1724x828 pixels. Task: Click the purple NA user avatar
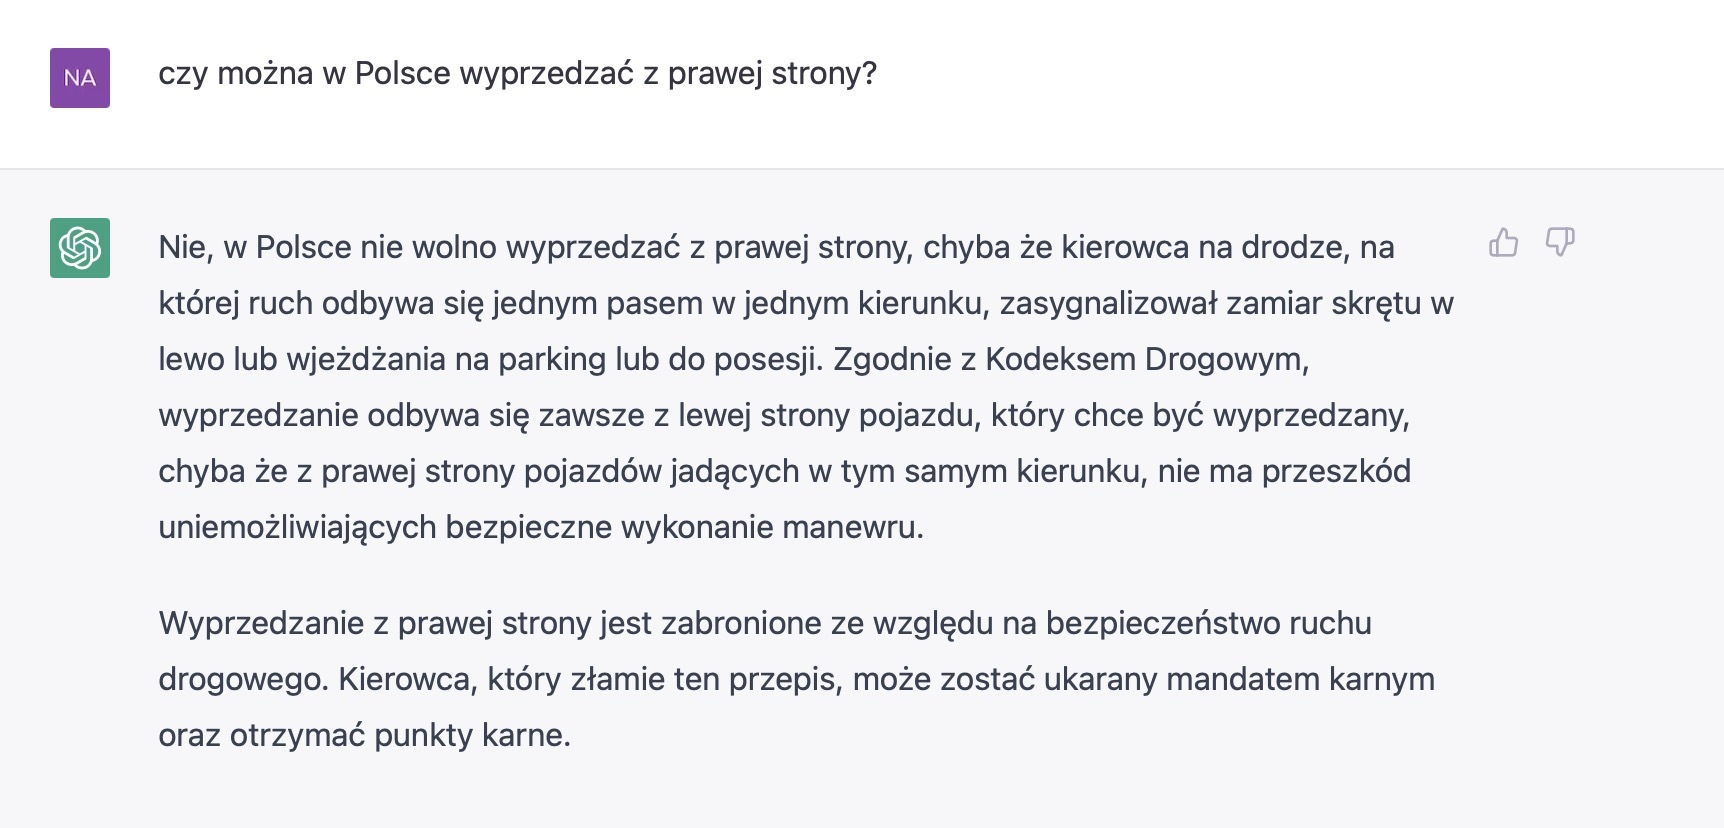[x=80, y=78]
